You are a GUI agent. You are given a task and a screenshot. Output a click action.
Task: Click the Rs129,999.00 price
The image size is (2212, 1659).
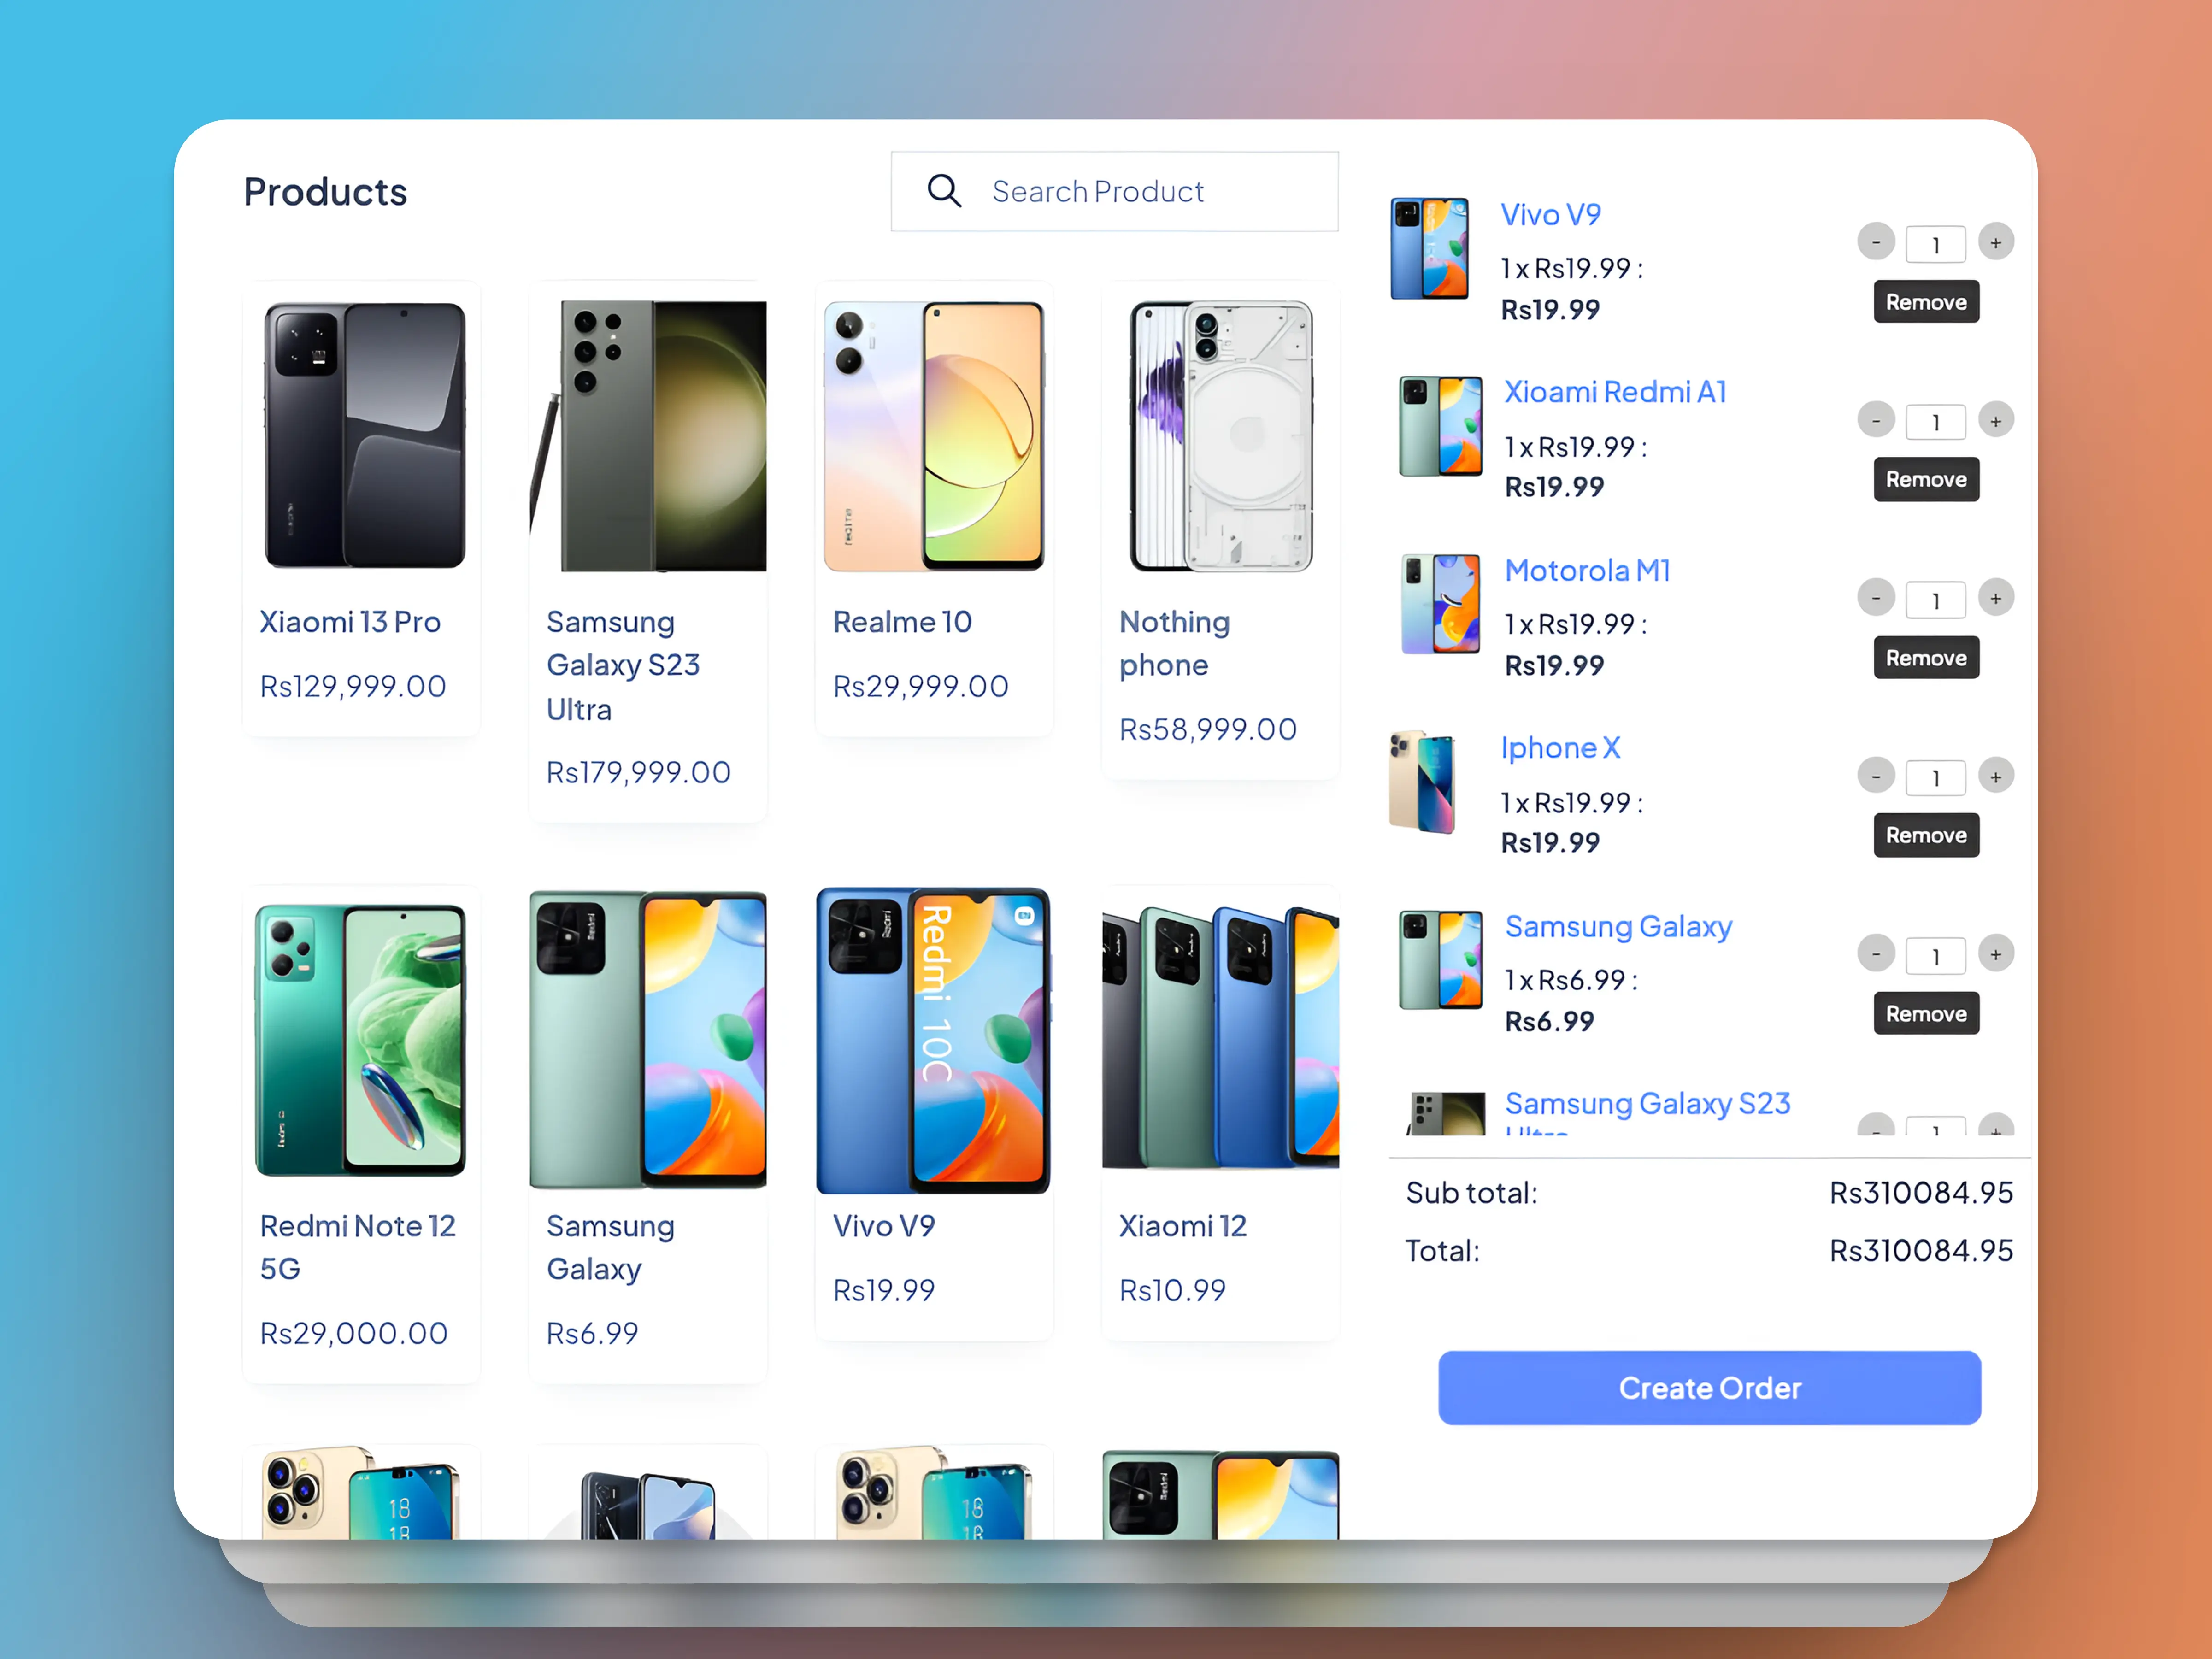point(353,686)
